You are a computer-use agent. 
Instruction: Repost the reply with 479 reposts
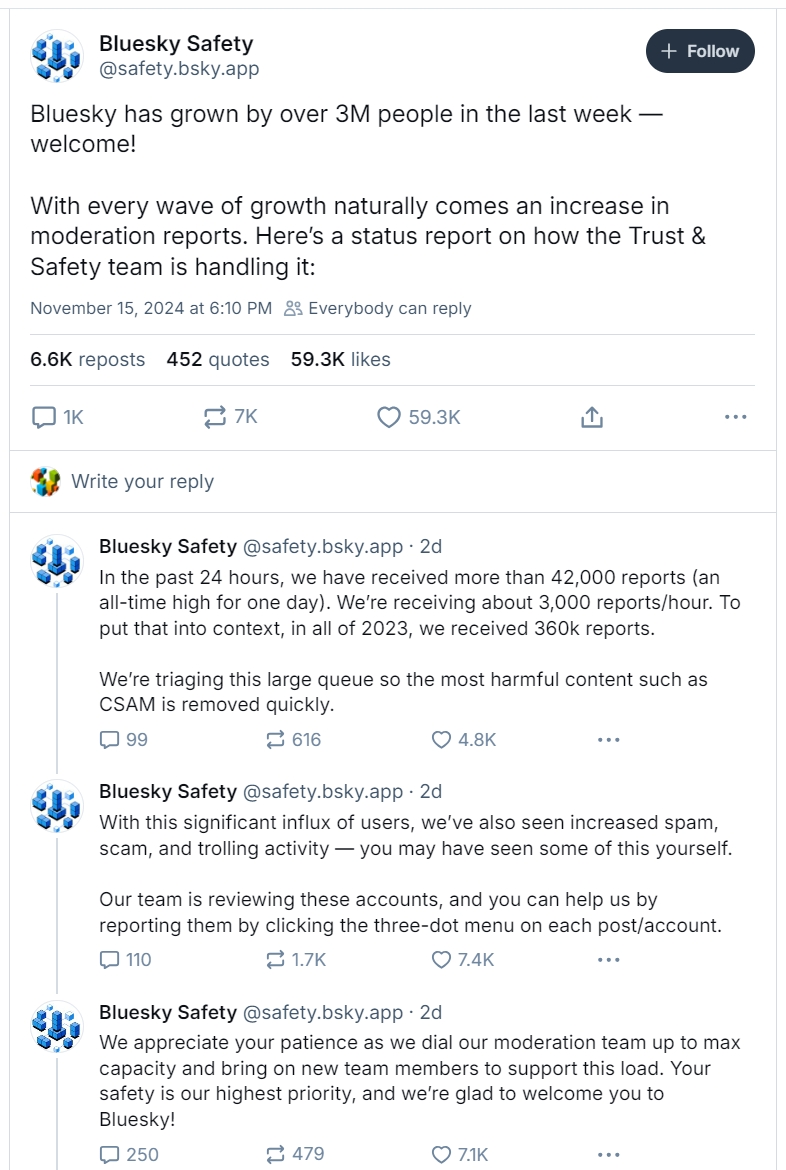(x=295, y=1154)
